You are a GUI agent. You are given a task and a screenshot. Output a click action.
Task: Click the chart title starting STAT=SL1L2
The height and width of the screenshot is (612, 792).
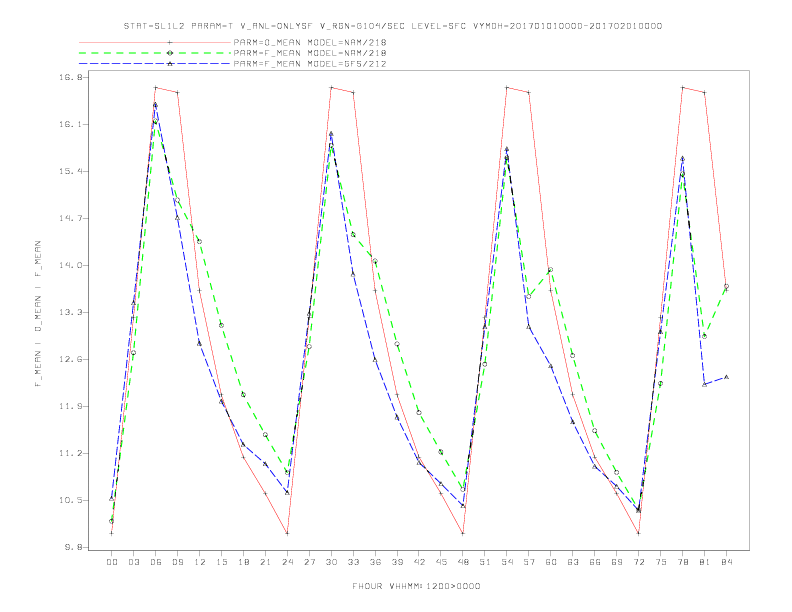393,26
